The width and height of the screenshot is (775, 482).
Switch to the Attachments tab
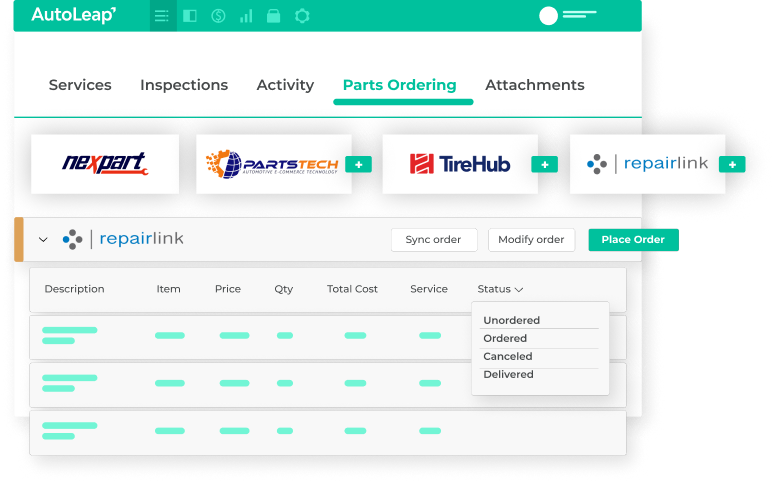535,85
